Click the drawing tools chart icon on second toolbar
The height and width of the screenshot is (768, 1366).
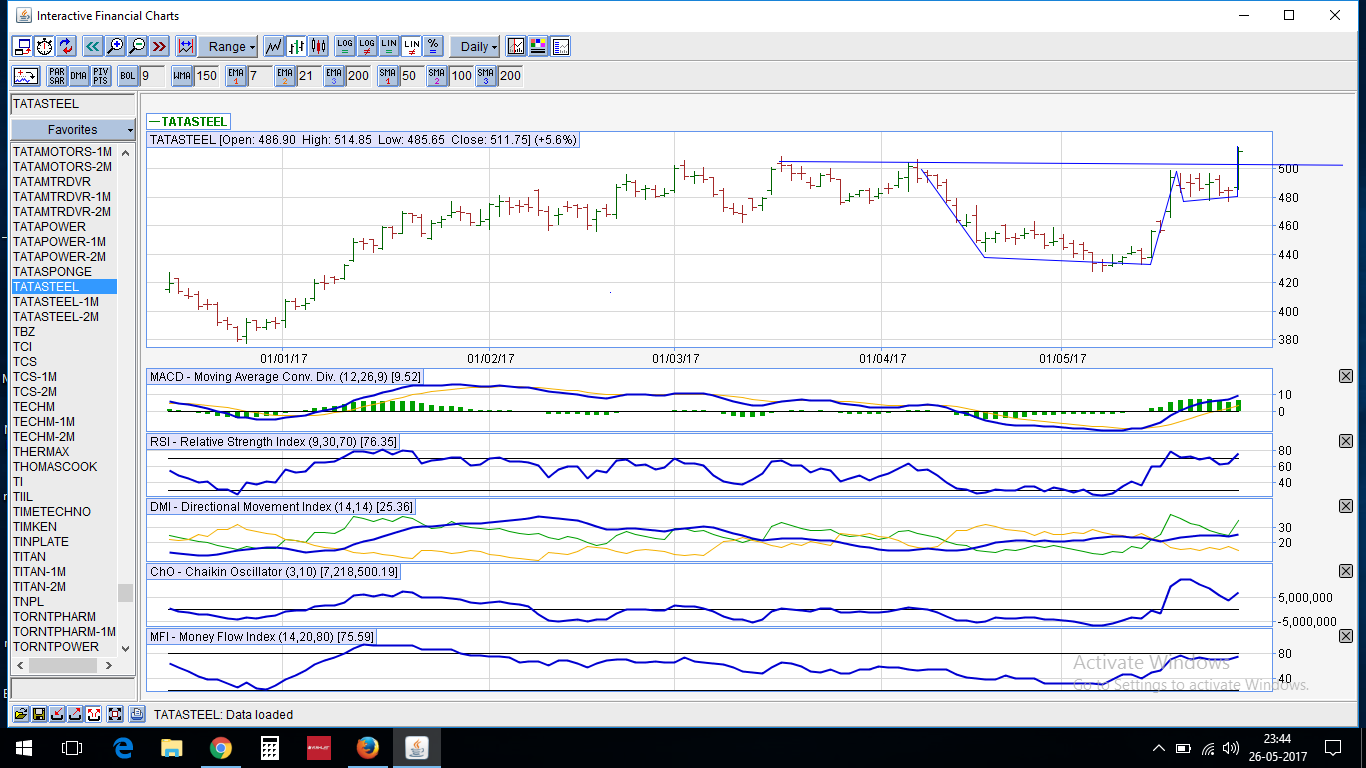click(x=26, y=76)
